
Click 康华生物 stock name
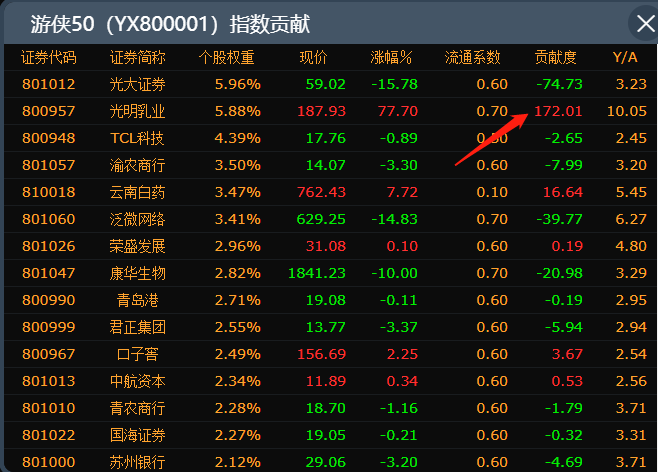click(138, 273)
